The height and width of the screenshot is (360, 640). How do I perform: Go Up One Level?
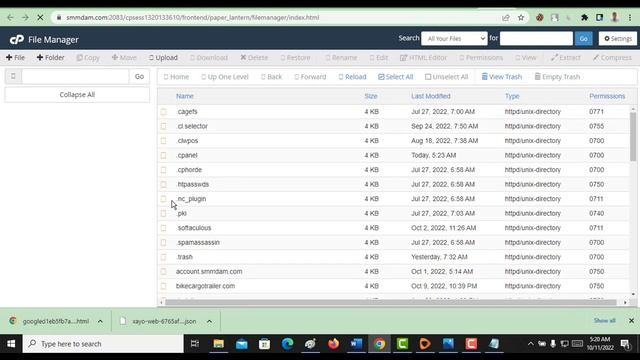225,77
